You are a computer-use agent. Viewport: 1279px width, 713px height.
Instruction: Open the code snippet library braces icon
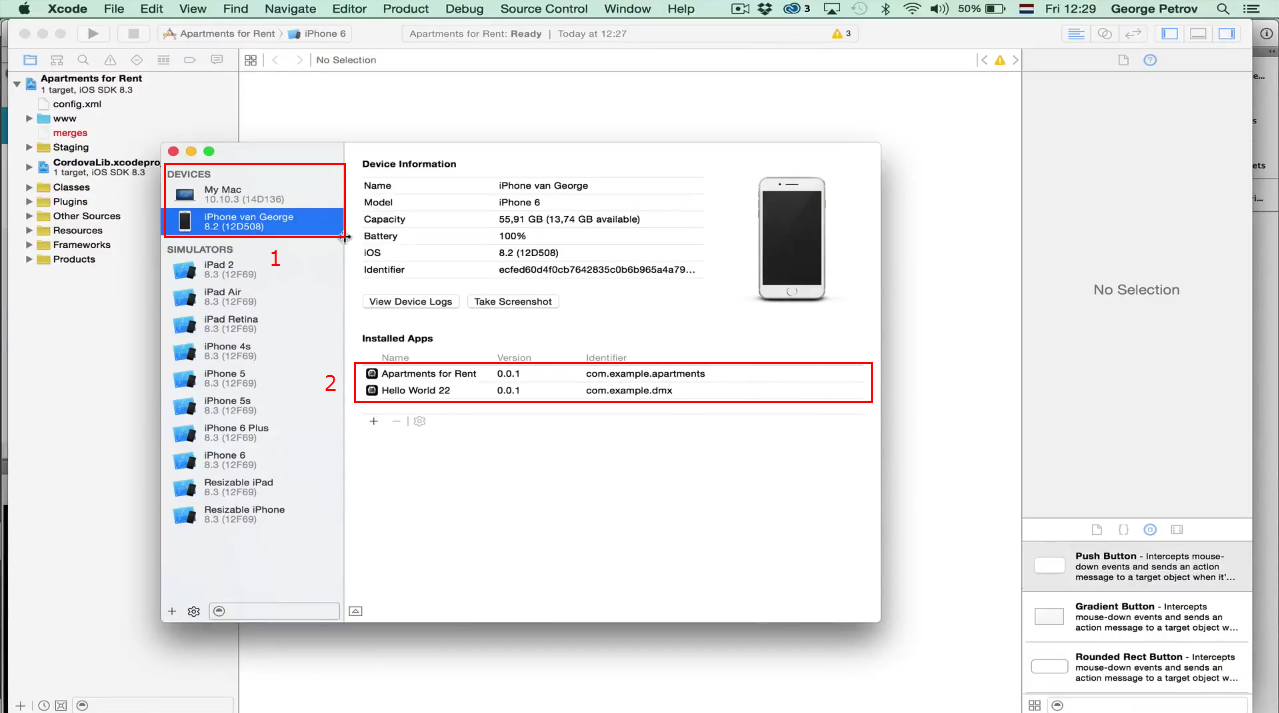(x=1123, y=529)
